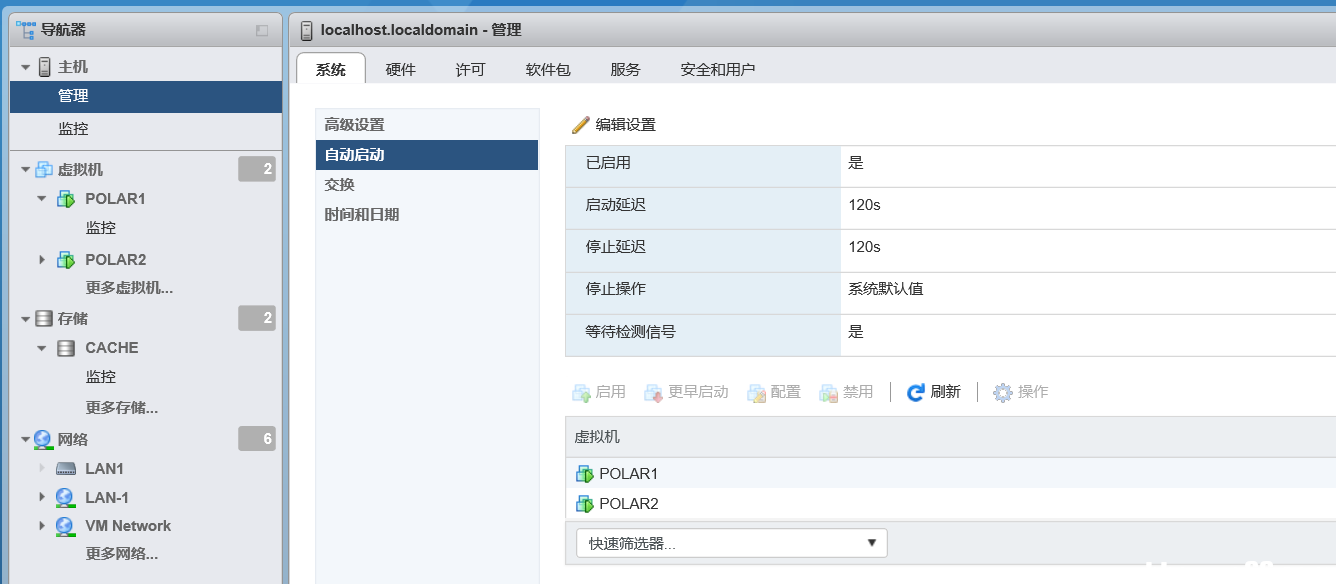
Task: Click the LAN1 network adapter icon
Action: click(x=66, y=469)
